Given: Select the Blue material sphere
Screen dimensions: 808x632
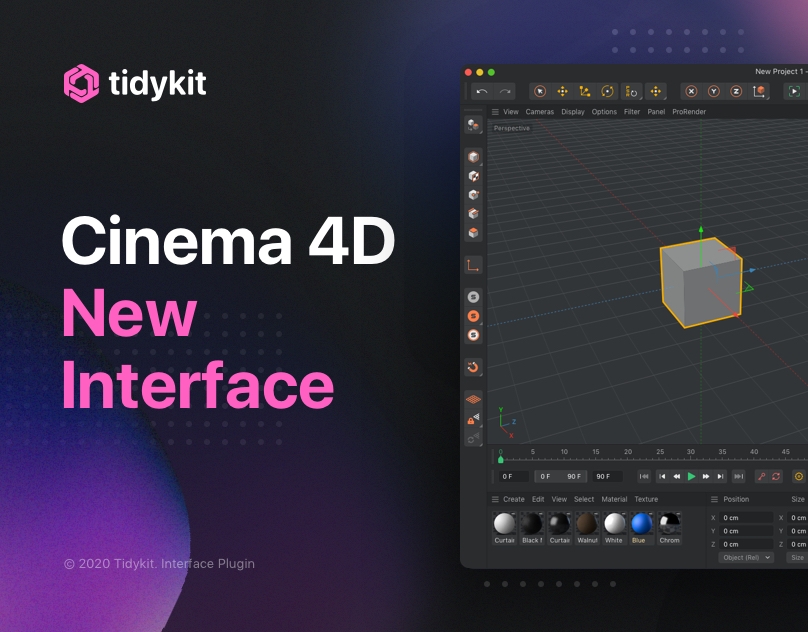Looking at the screenshot, I should [642, 524].
